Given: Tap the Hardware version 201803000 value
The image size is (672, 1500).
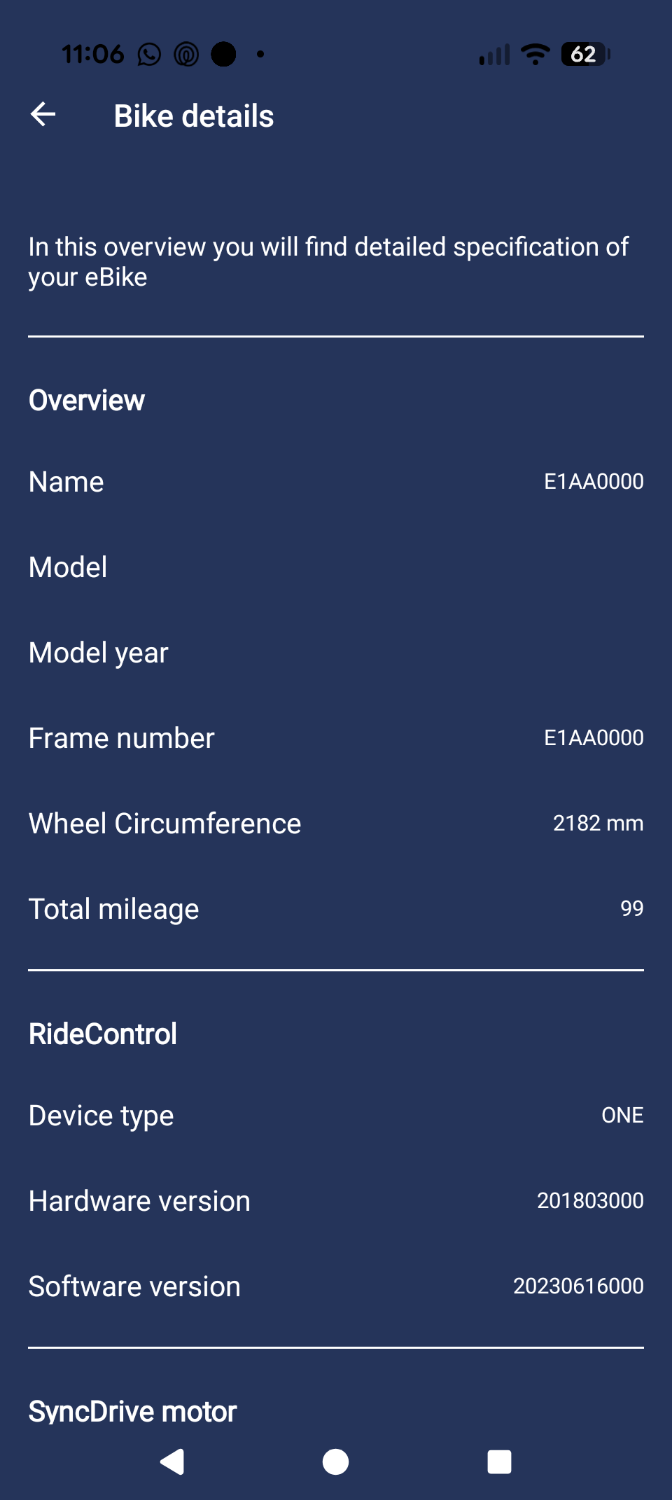Looking at the screenshot, I should (590, 1201).
